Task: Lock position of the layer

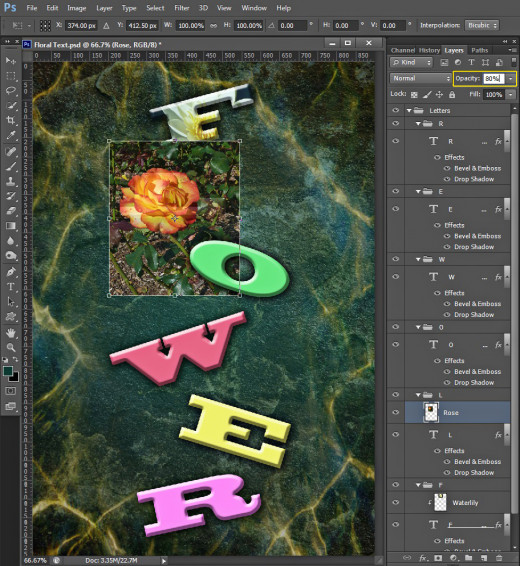Action: click(x=439, y=95)
